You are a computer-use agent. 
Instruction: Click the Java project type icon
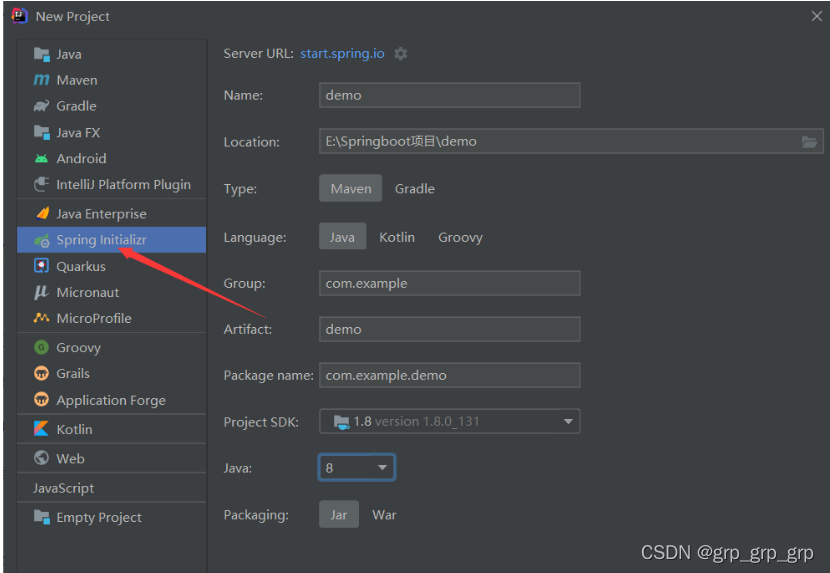pyautogui.click(x=42, y=54)
